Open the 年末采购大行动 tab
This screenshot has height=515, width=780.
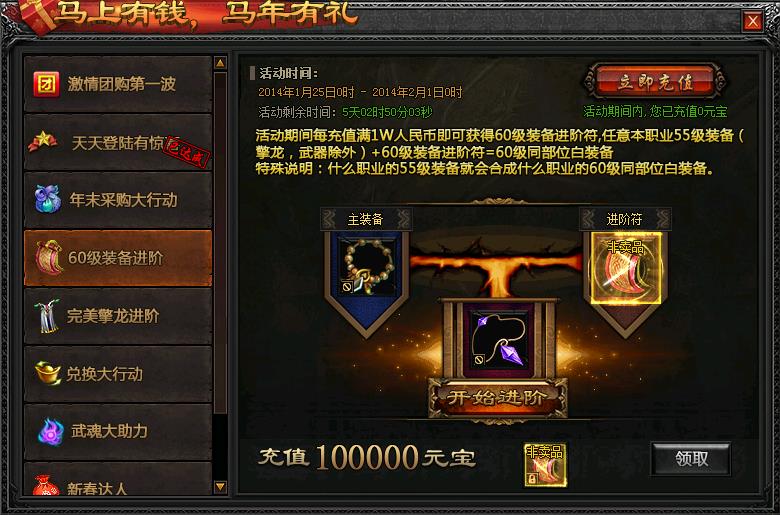tap(118, 200)
